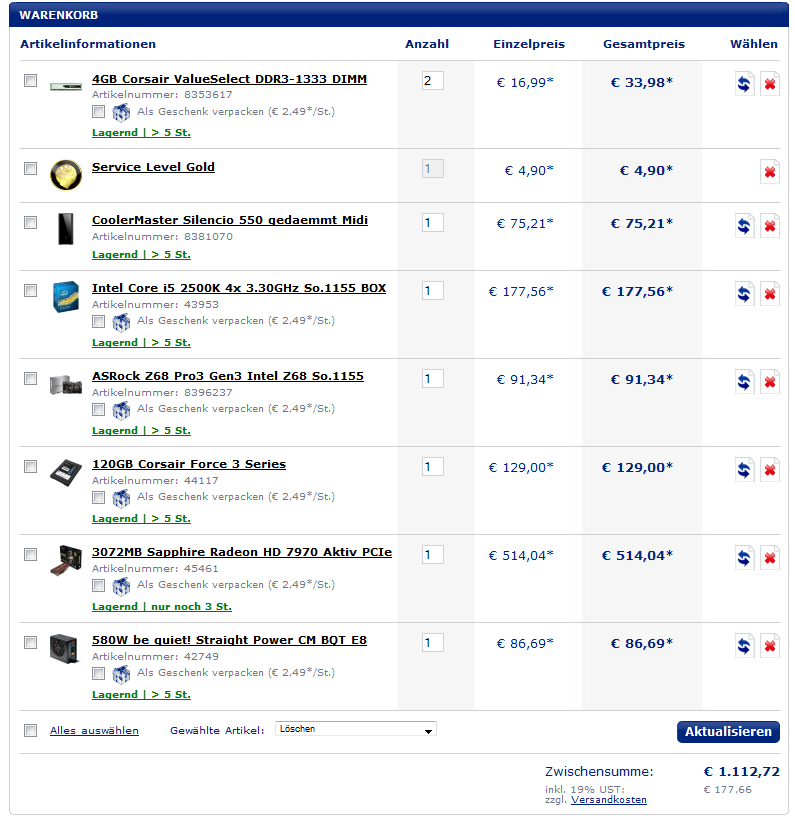Delete 580W be quiet! PSU with red X
Viewport: 795px width, 822px height.
tap(770, 646)
